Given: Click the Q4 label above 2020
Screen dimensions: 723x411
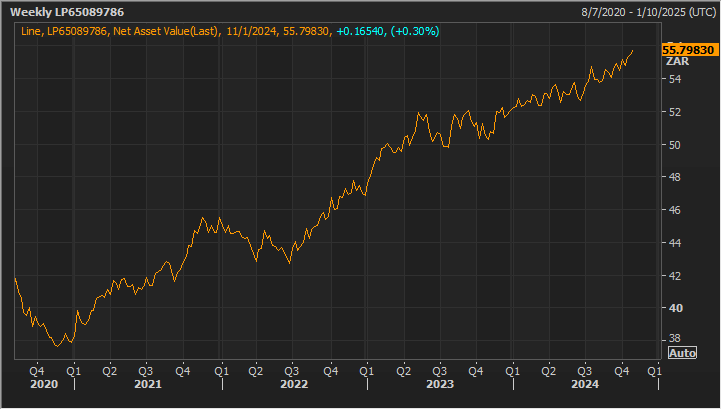Looking at the screenshot, I should [37, 372].
